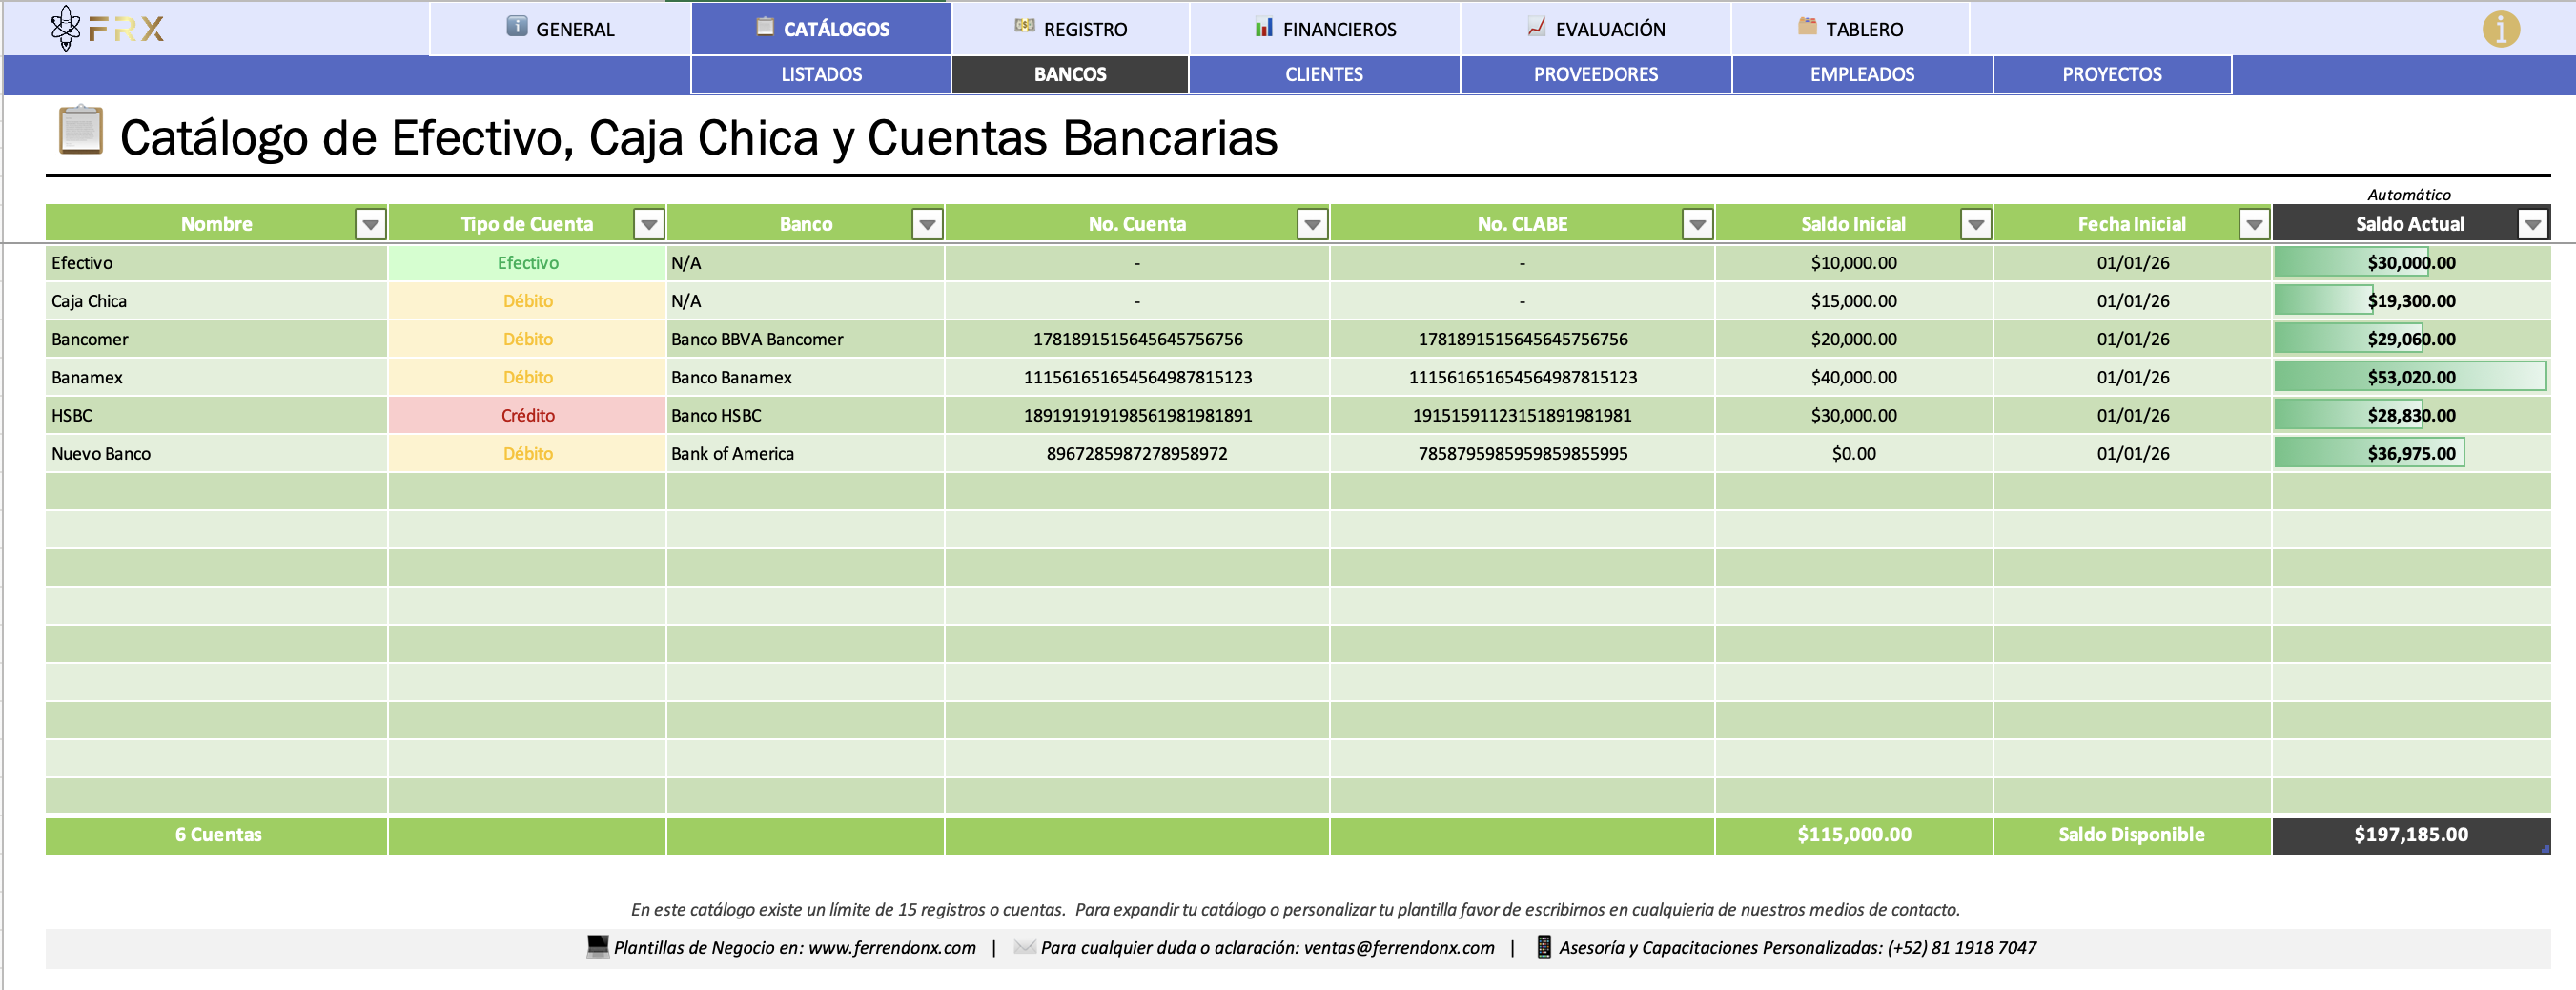Click the FINANCIEROS bar chart icon
Screen dimensions: 2576x990
point(1264,27)
